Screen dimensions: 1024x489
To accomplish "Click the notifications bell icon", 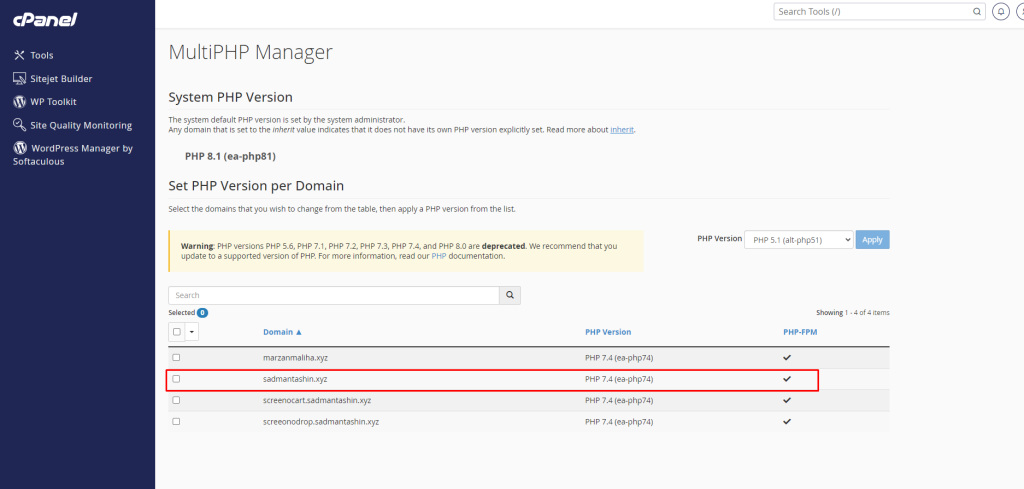I will tap(1001, 12).
